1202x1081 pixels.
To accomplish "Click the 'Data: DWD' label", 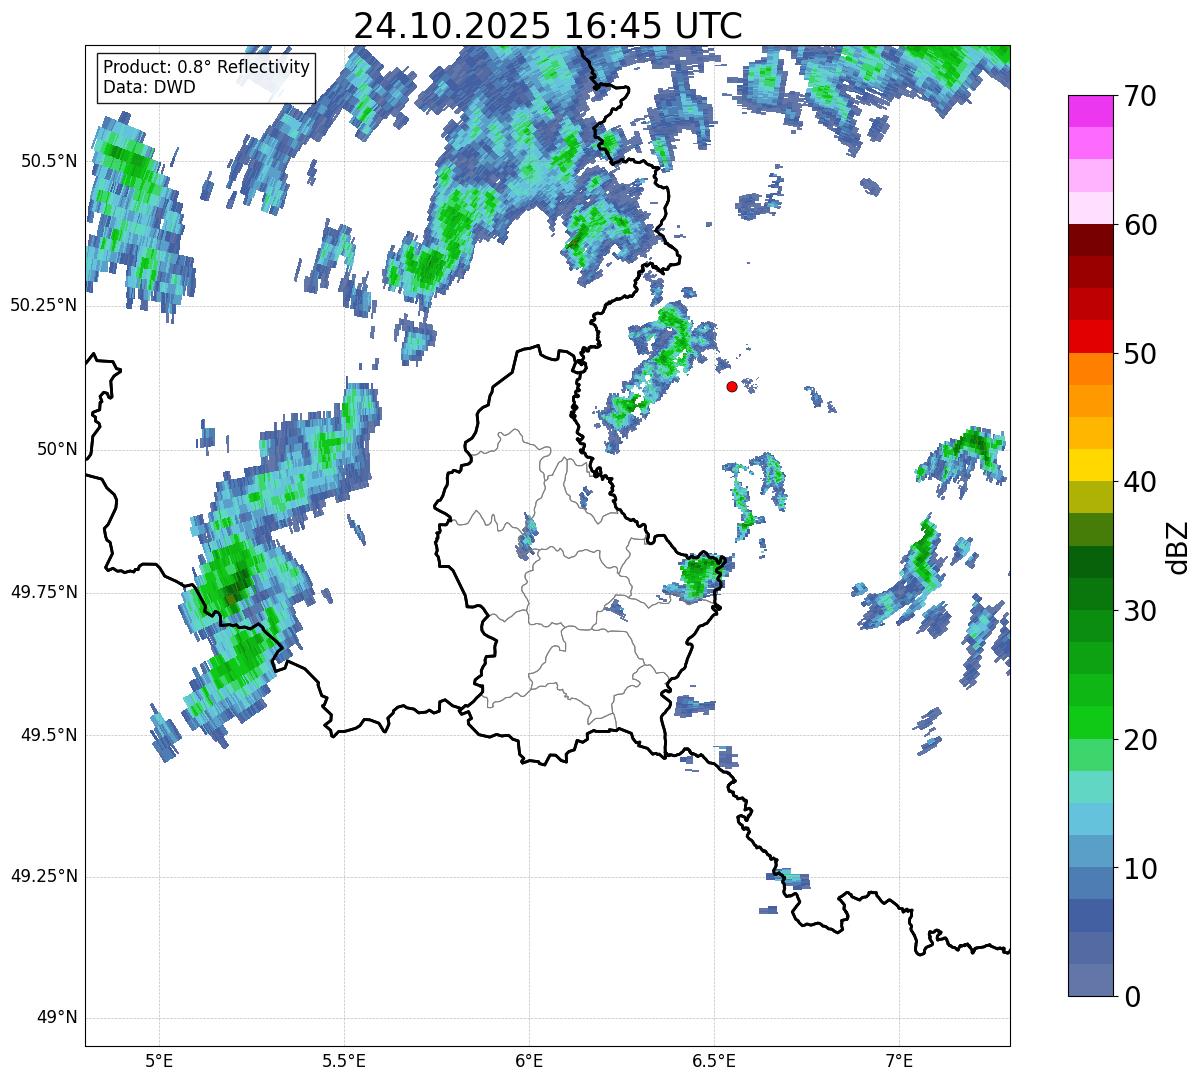I will click(x=149, y=87).
